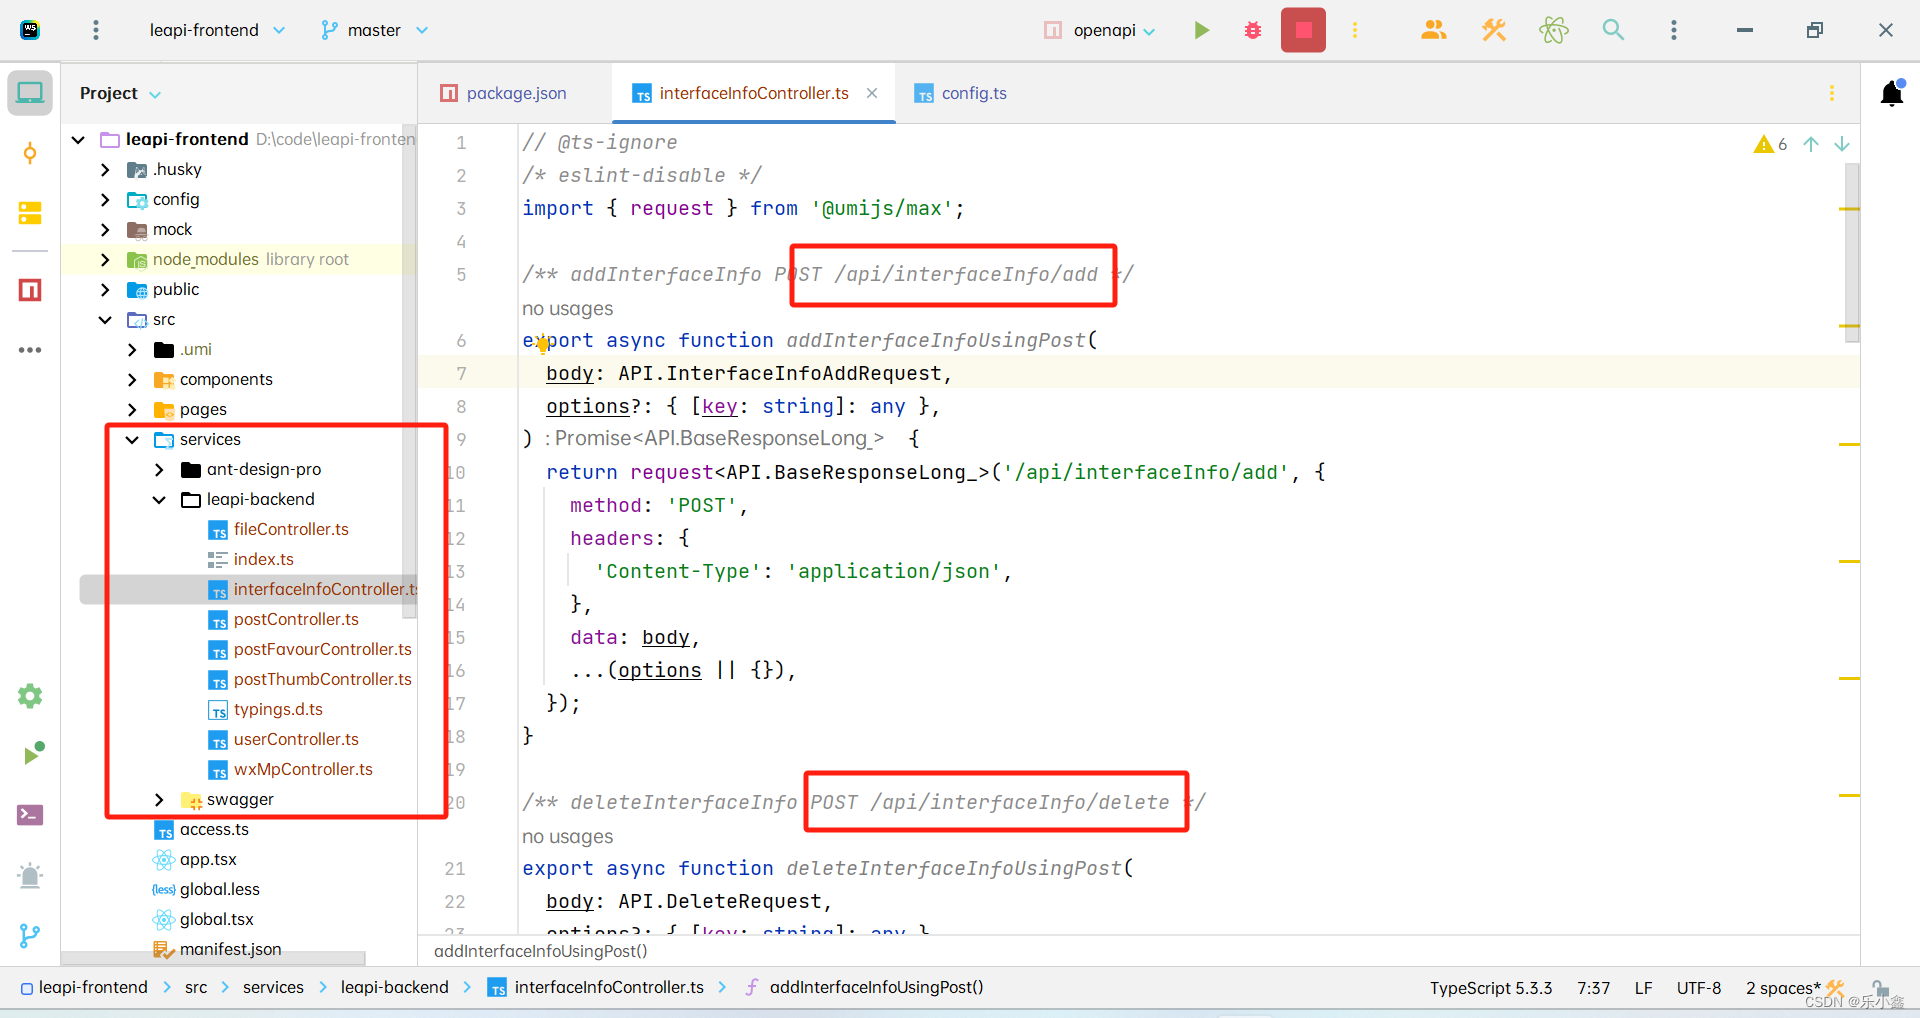1920x1018 pixels.
Task: Click the editor vertical scrollbar
Action: click(1852, 250)
